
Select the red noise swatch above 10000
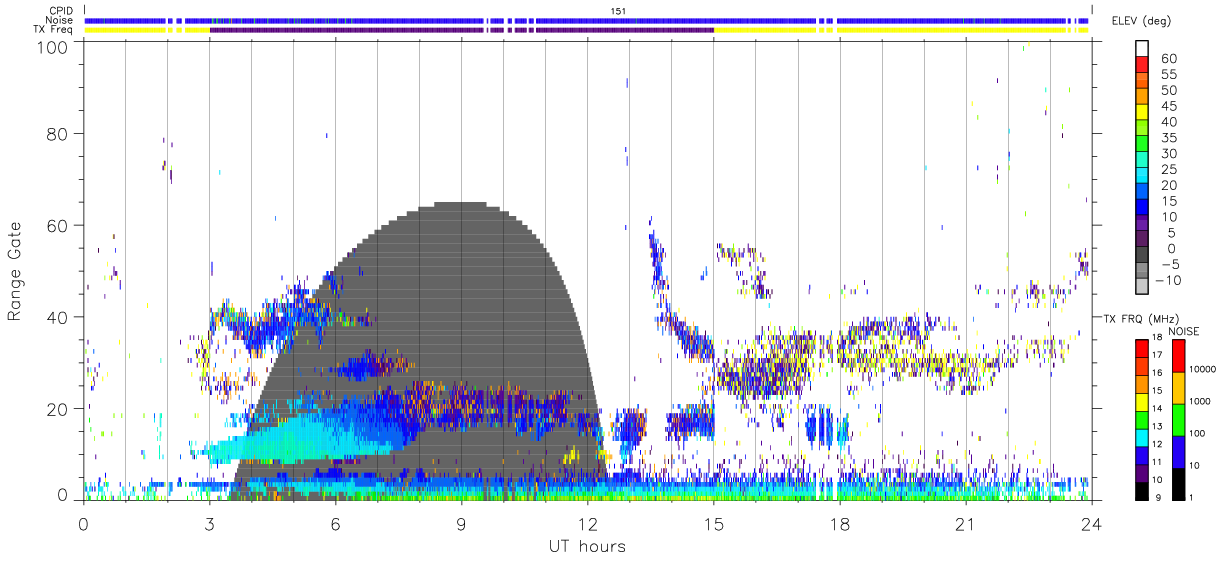1179,355
